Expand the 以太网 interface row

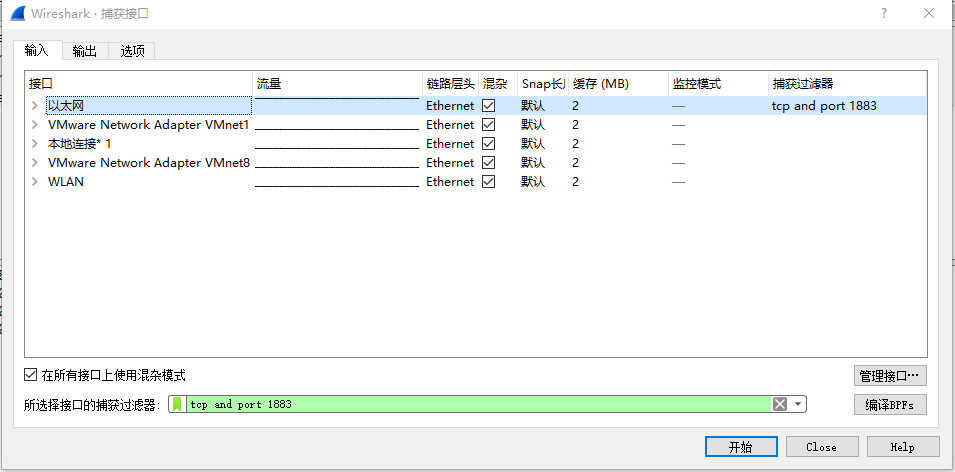tap(35, 106)
